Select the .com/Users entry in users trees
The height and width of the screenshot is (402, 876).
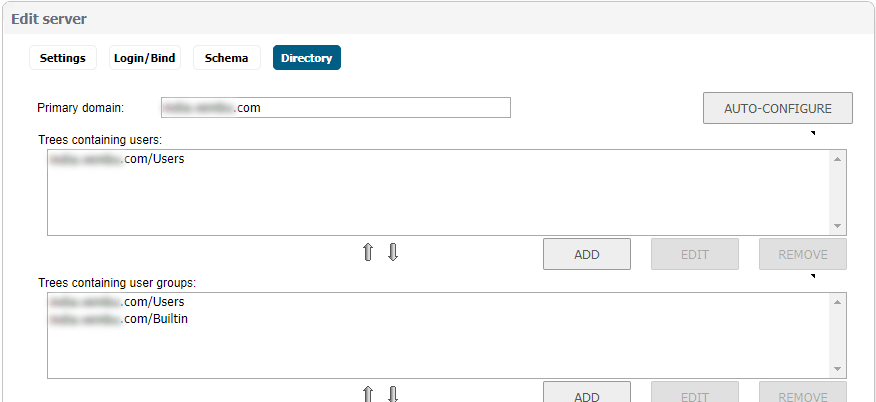click(x=117, y=159)
